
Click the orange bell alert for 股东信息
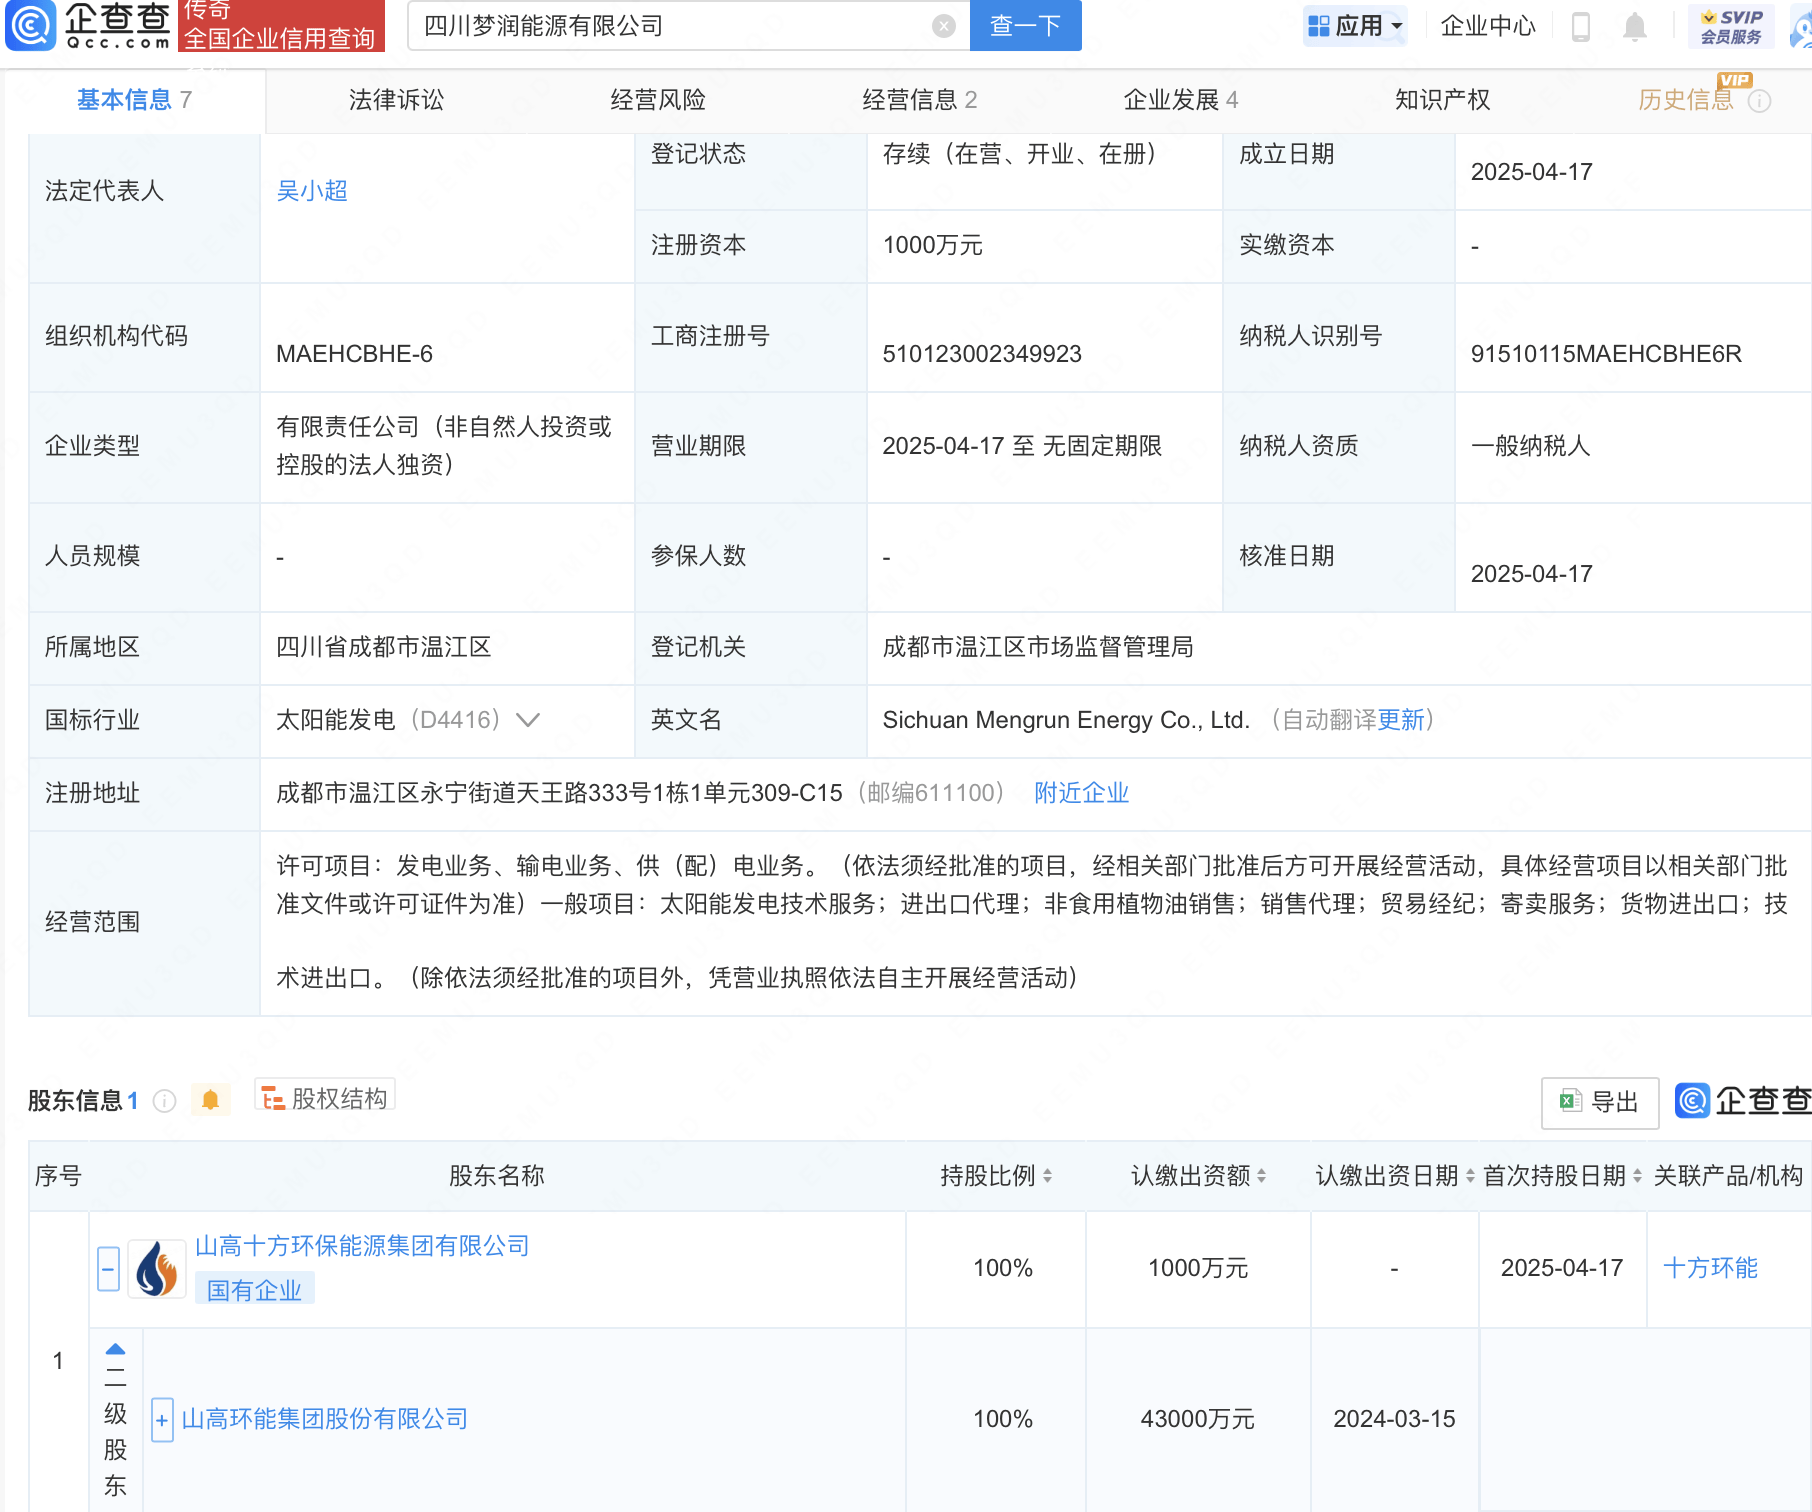click(210, 1100)
